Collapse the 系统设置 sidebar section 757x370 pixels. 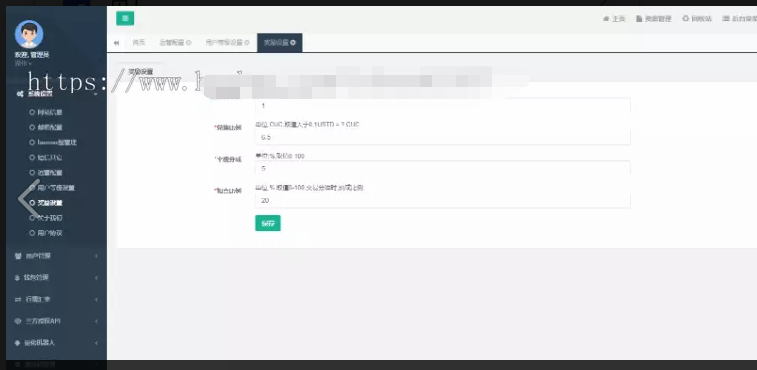click(x=56, y=94)
